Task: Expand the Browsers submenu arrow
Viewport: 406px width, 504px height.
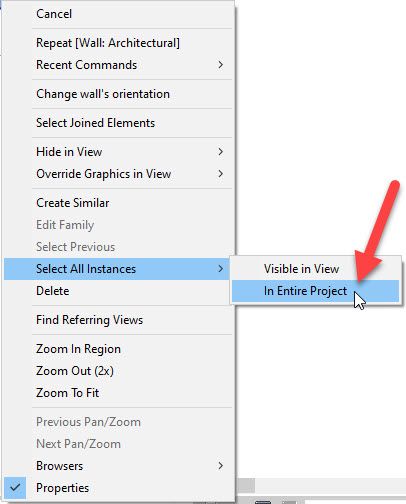Action: pos(220,466)
